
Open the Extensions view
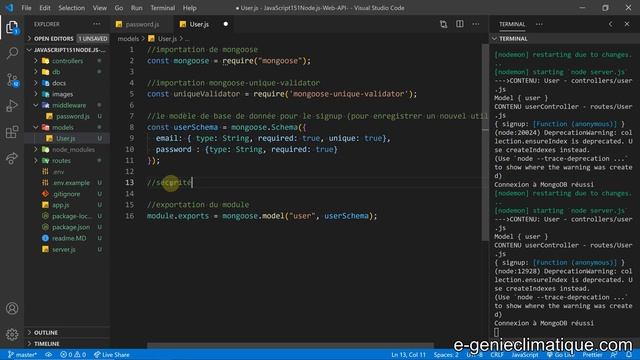click(x=12, y=132)
